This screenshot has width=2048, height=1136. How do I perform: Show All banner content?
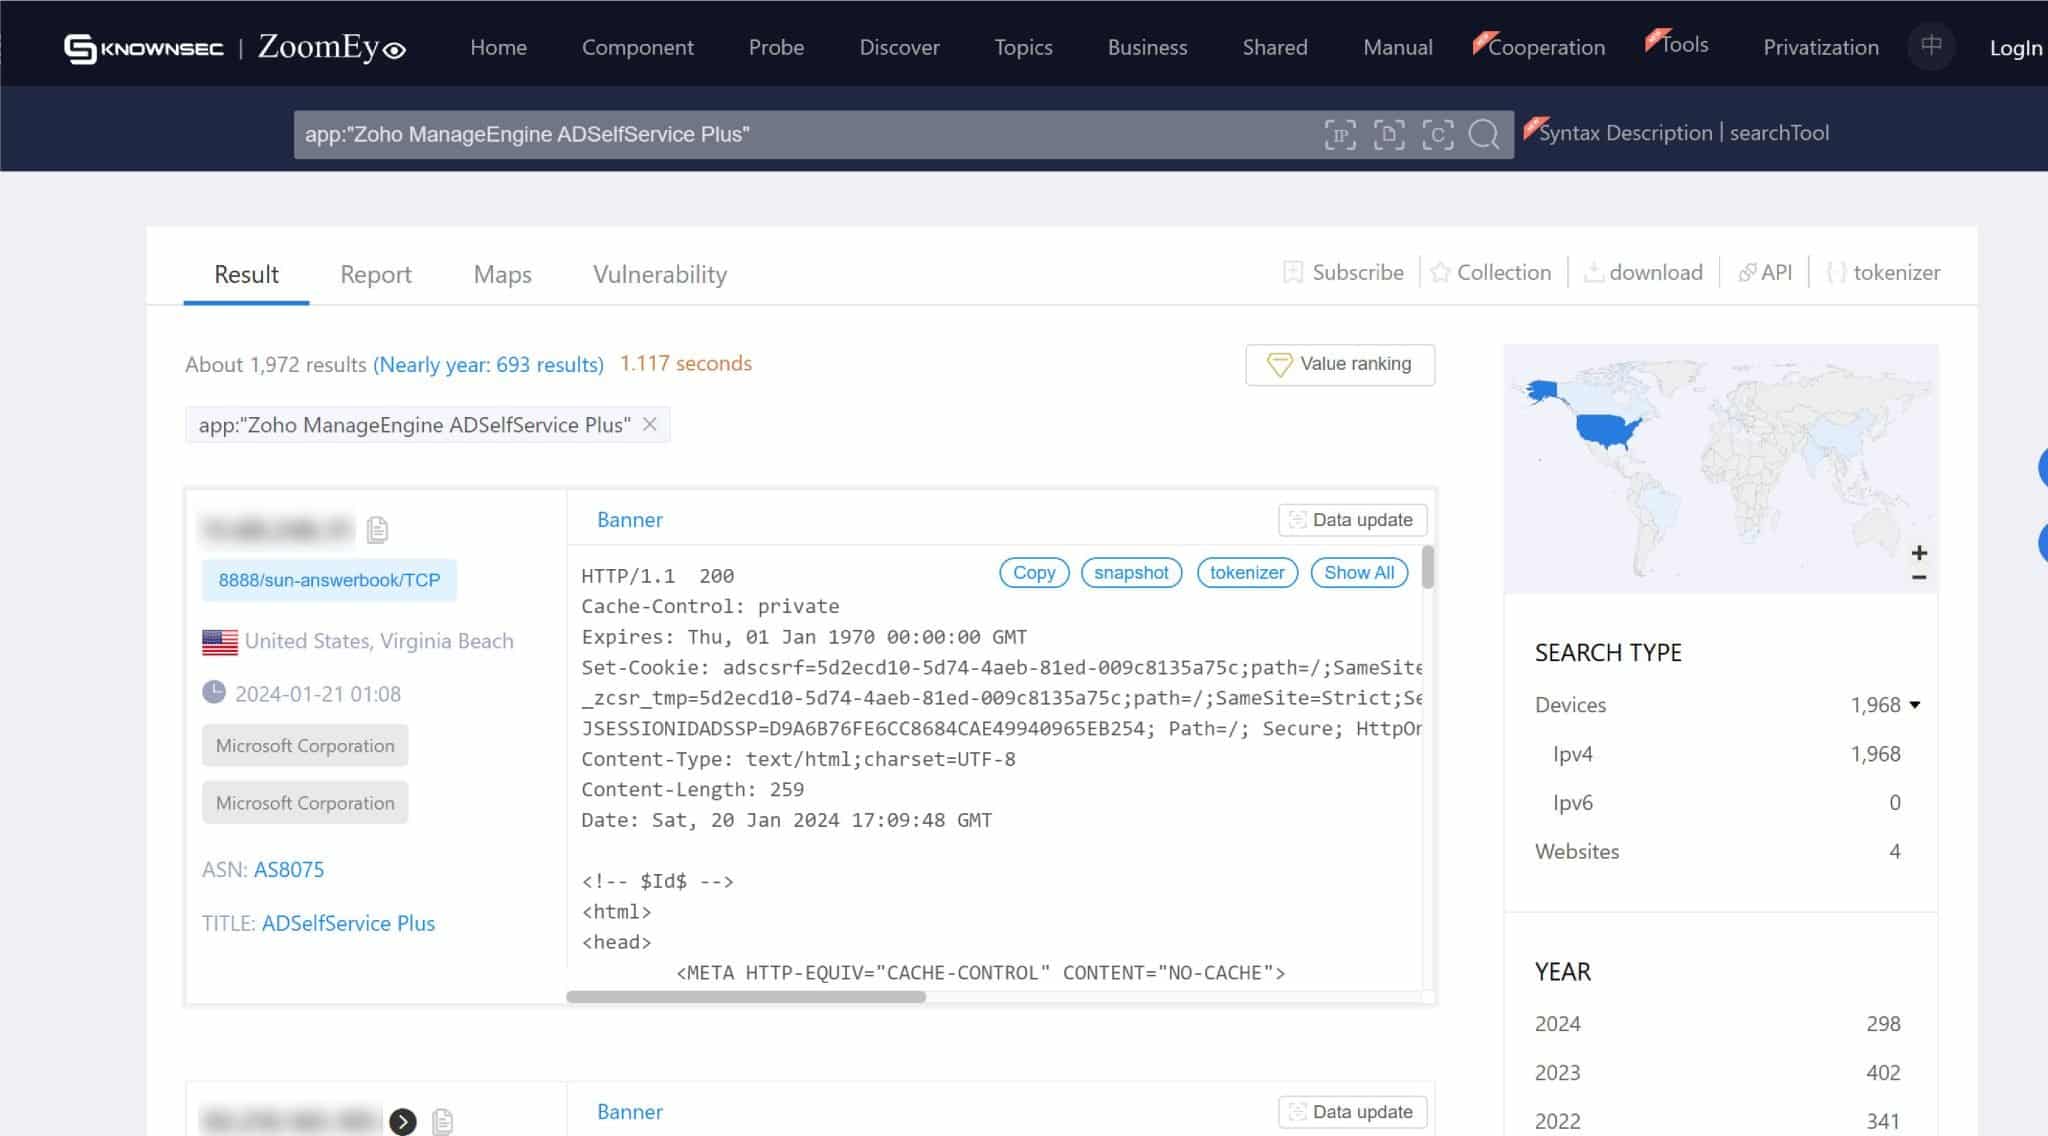(x=1358, y=572)
